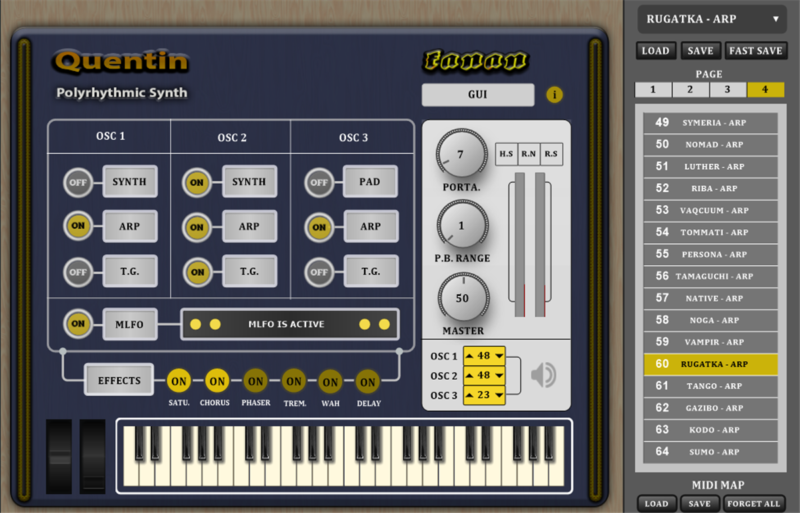Click the R.N button near the meters
The width and height of the screenshot is (800, 513).
pos(528,153)
